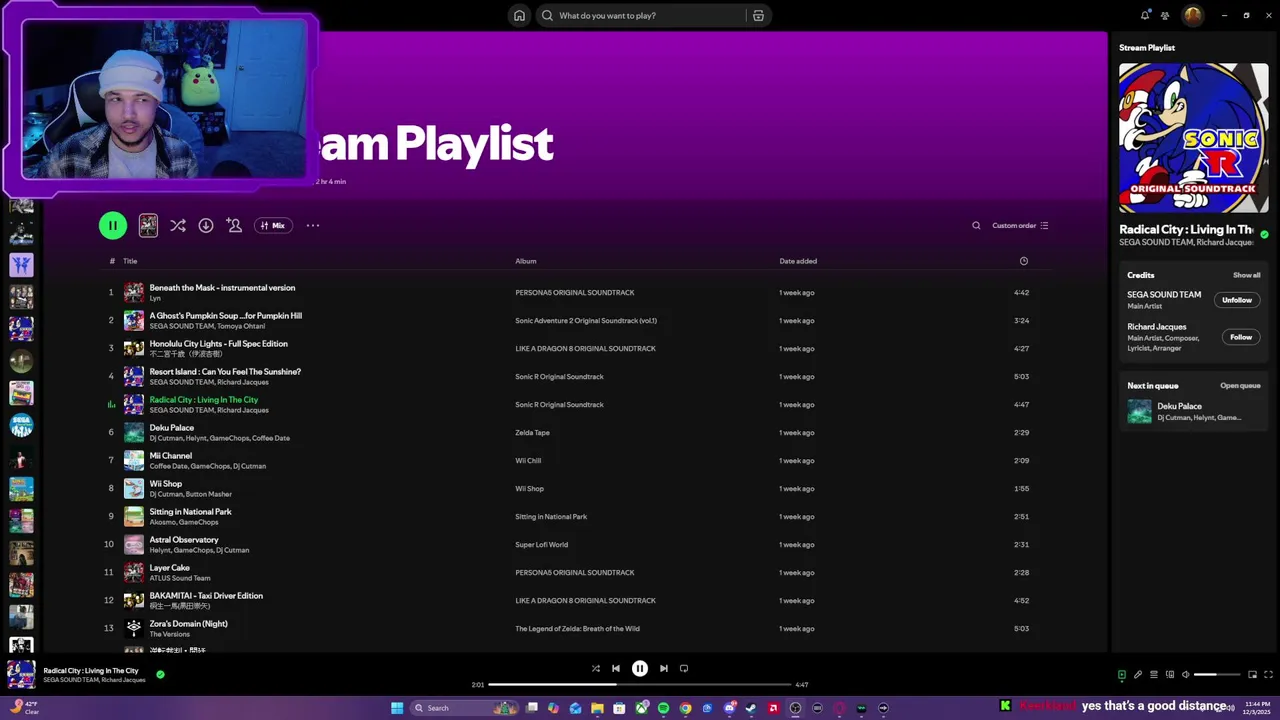Open PERSONA5 ORIGINAL SOUNDTRACK album, row 1

pyautogui.click(x=575, y=293)
